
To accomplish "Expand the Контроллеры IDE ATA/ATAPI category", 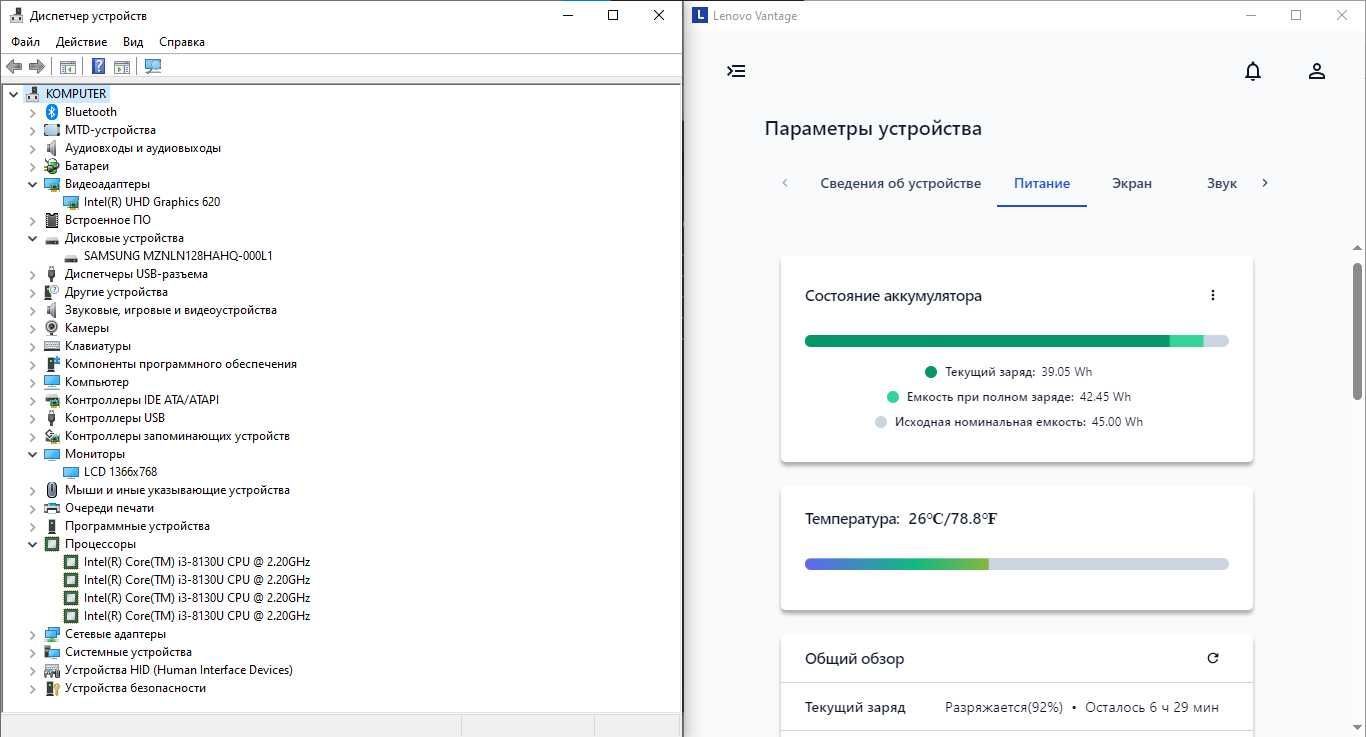I will (32, 400).
